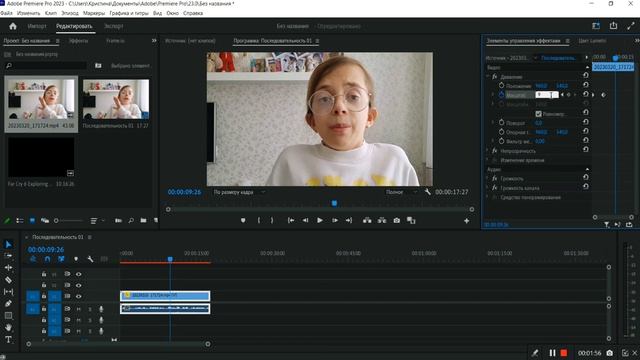Viewport: 640px width, 360px height.
Task: Hide the V1 video track eye
Action: [x=78, y=296]
